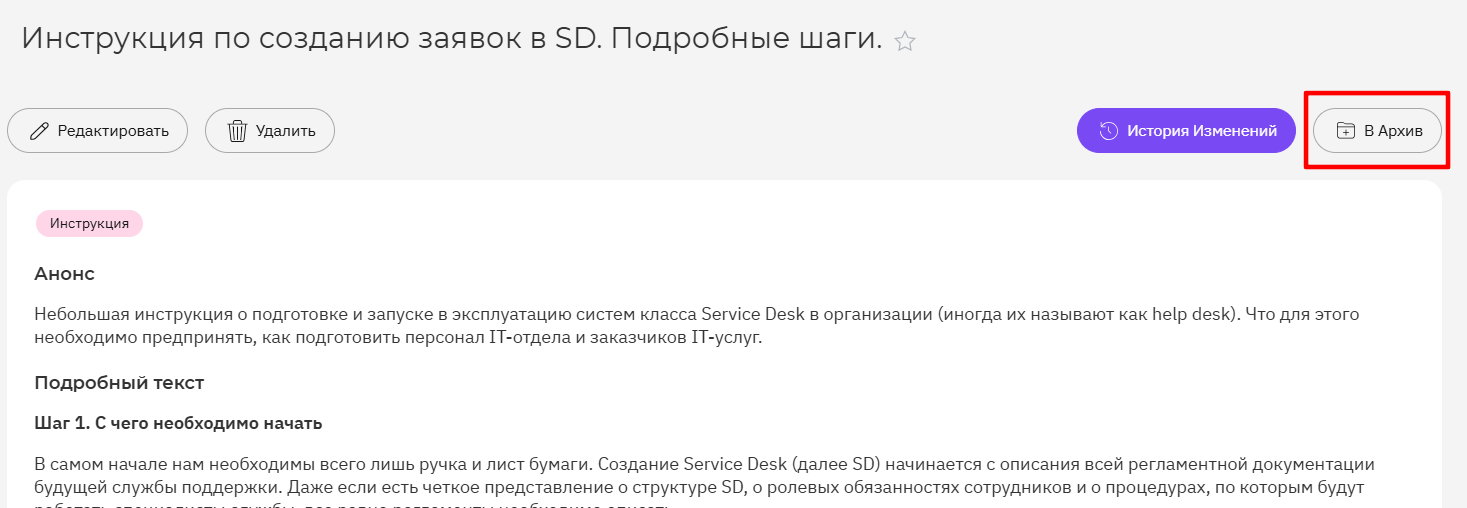
Task: Delete the article with Удалить
Action: (x=270, y=131)
